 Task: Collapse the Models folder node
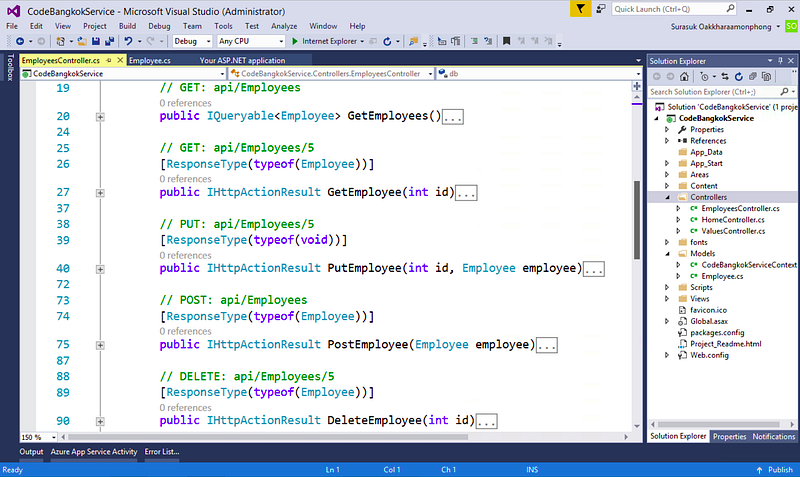(x=667, y=254)
